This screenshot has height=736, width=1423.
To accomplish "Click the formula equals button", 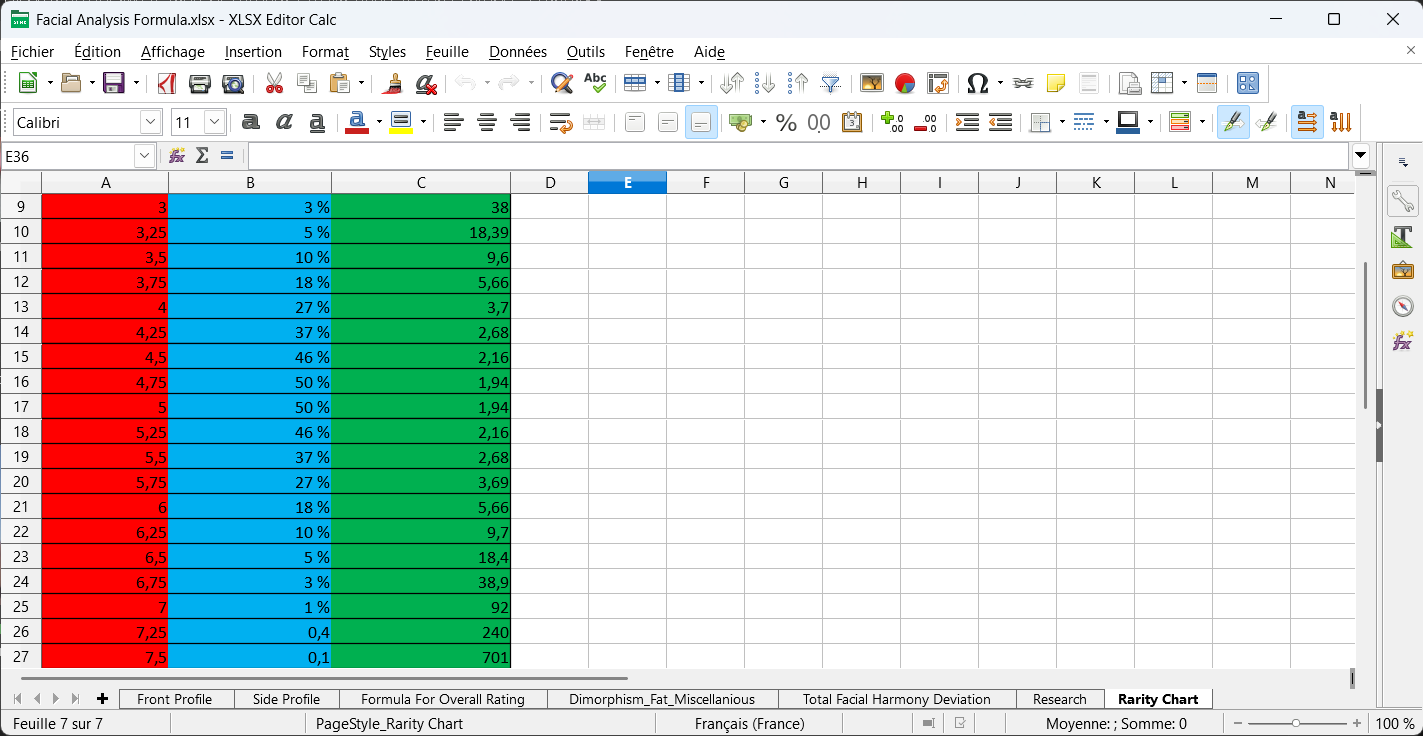I will (227, 156).
